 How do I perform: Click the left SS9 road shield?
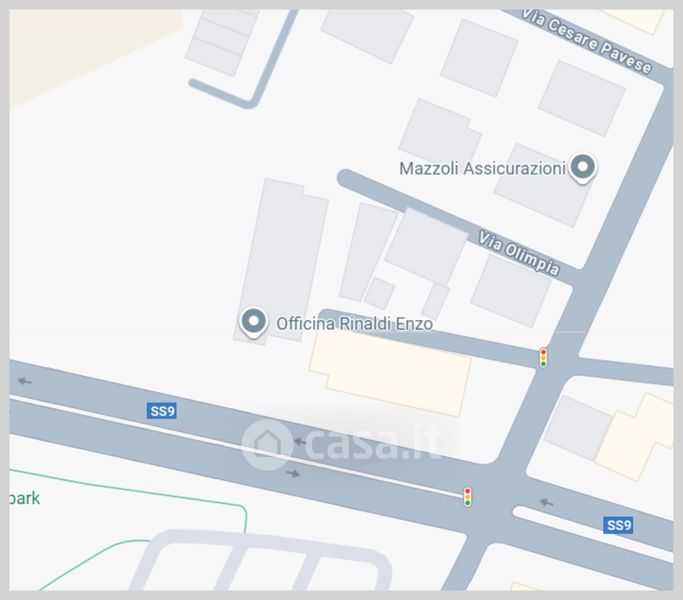[x=162, y=411]
